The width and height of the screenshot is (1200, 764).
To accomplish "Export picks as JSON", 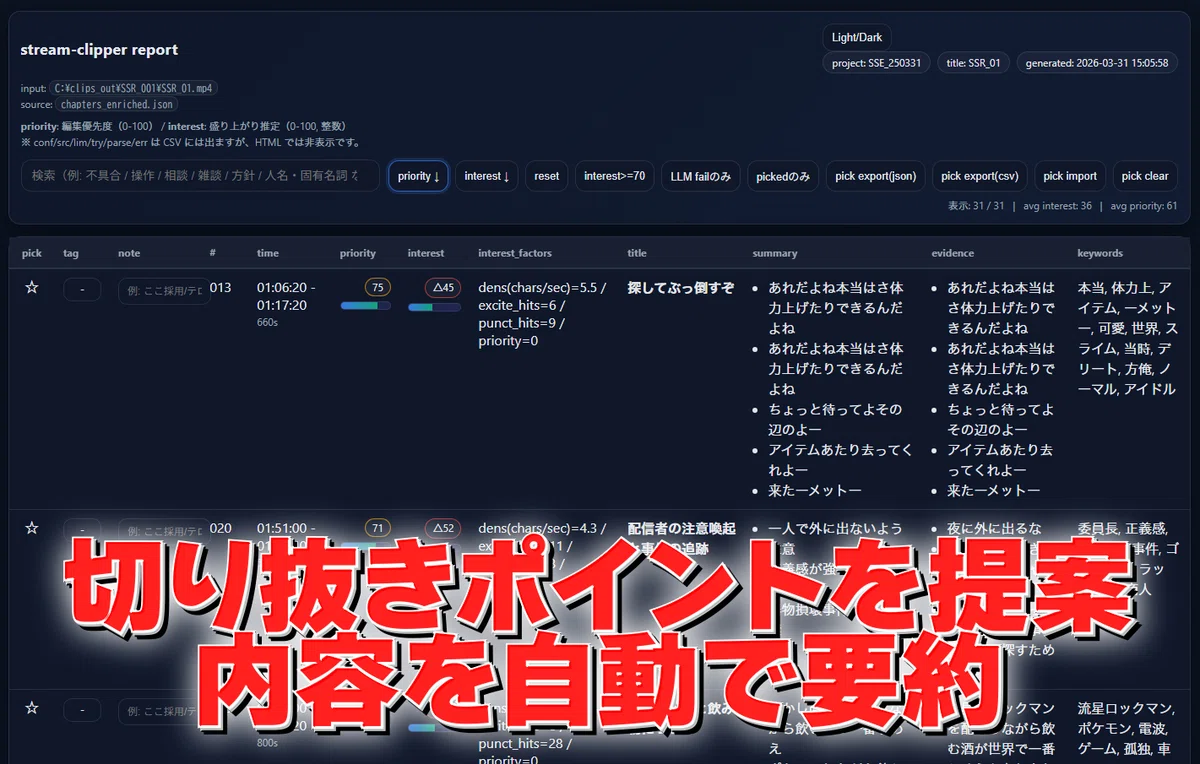I will click(x=875, y=176).
